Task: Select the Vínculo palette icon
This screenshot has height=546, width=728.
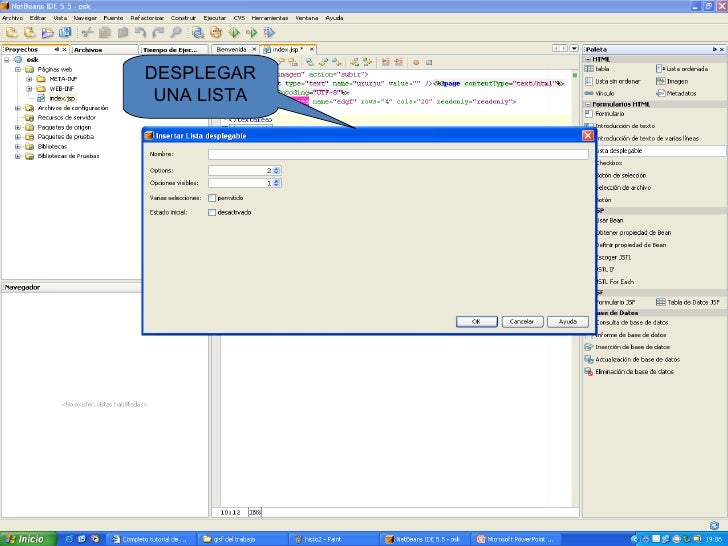Action: click(589, 93)
